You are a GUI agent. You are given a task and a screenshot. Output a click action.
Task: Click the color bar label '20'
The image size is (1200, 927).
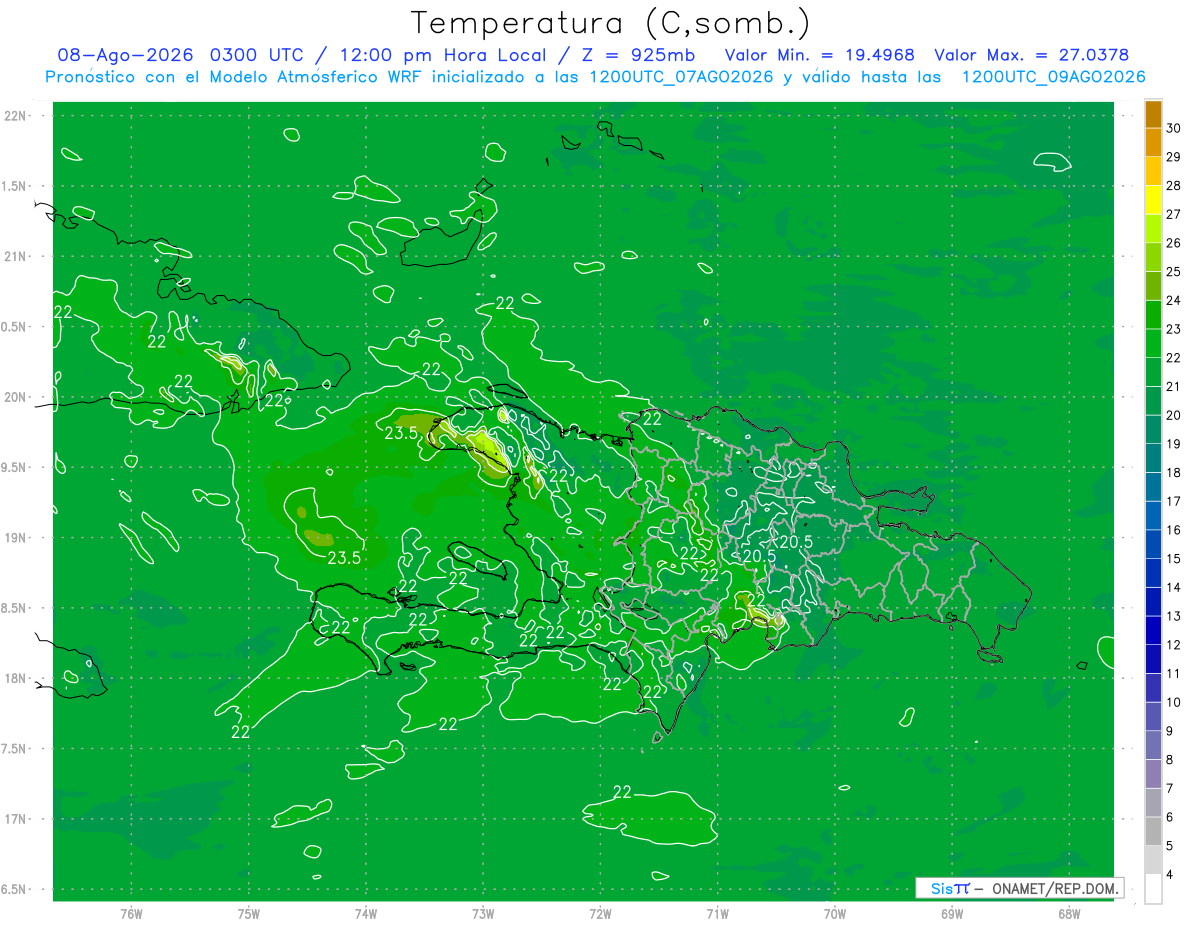coord(1174,415)
